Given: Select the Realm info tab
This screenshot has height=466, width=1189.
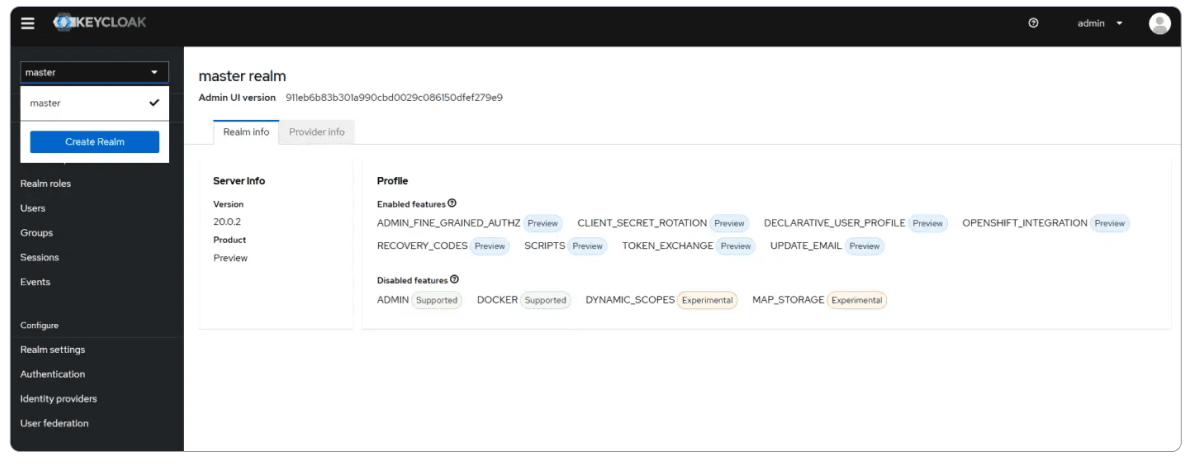Looking at the screenshot, I should point(245,132).
